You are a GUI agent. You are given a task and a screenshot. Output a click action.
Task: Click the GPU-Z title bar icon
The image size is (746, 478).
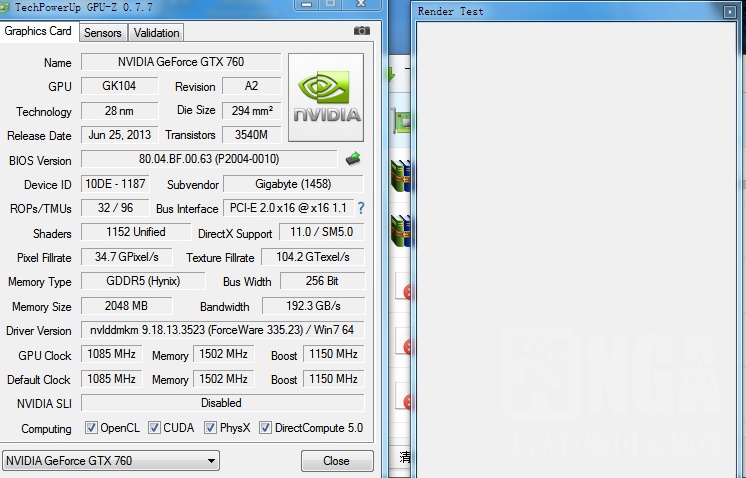tap(5, 7)
